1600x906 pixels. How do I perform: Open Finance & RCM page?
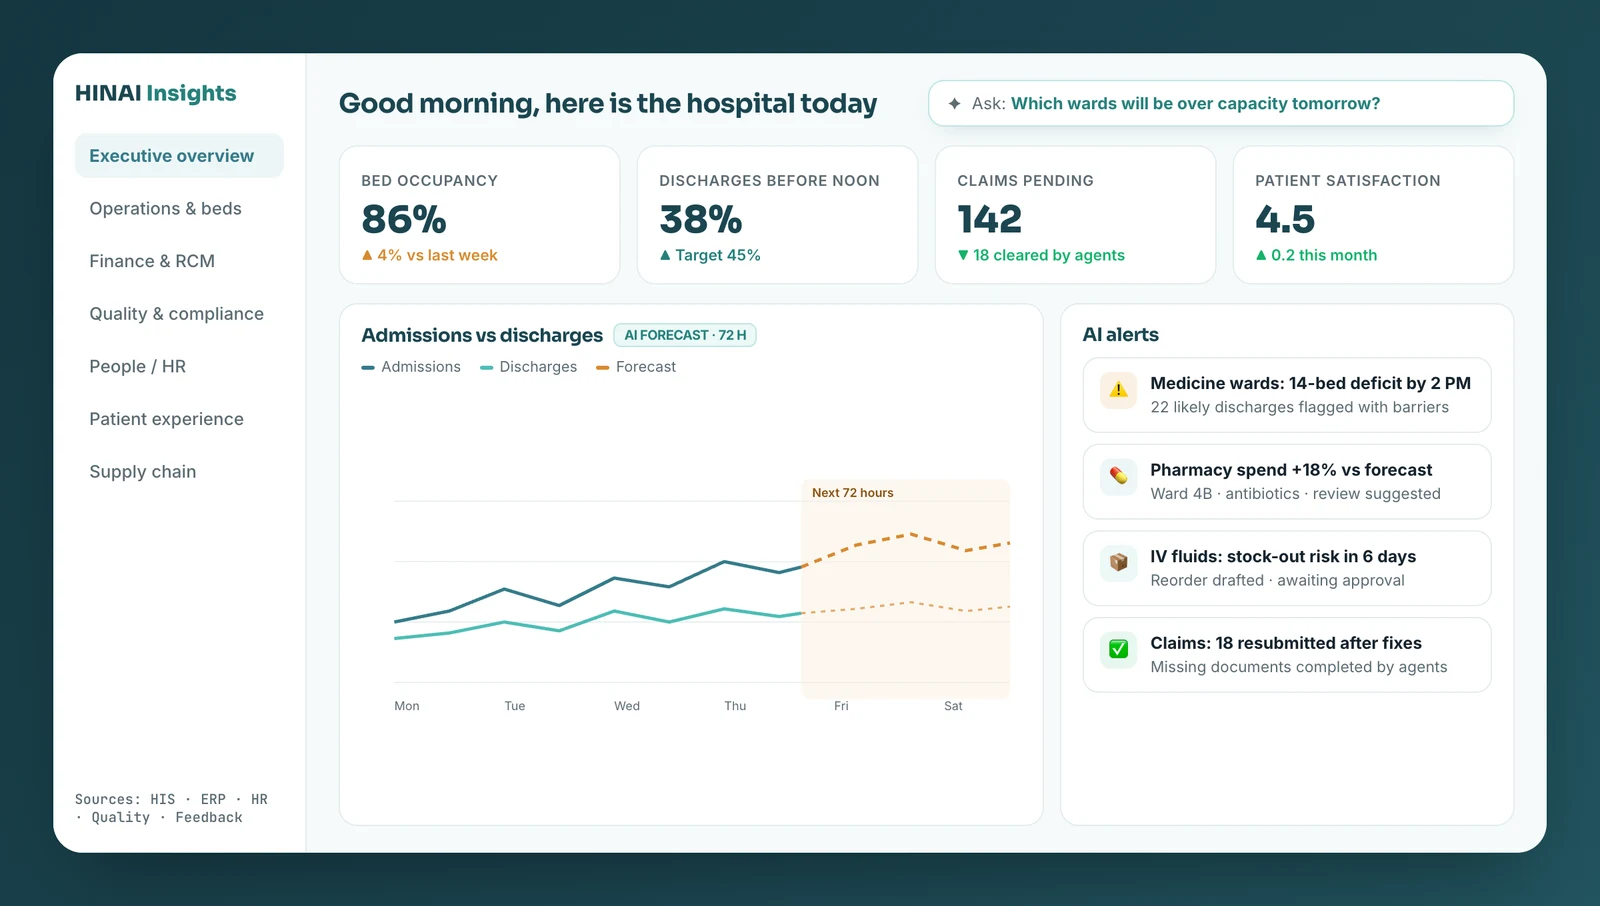tap(179, 261)
